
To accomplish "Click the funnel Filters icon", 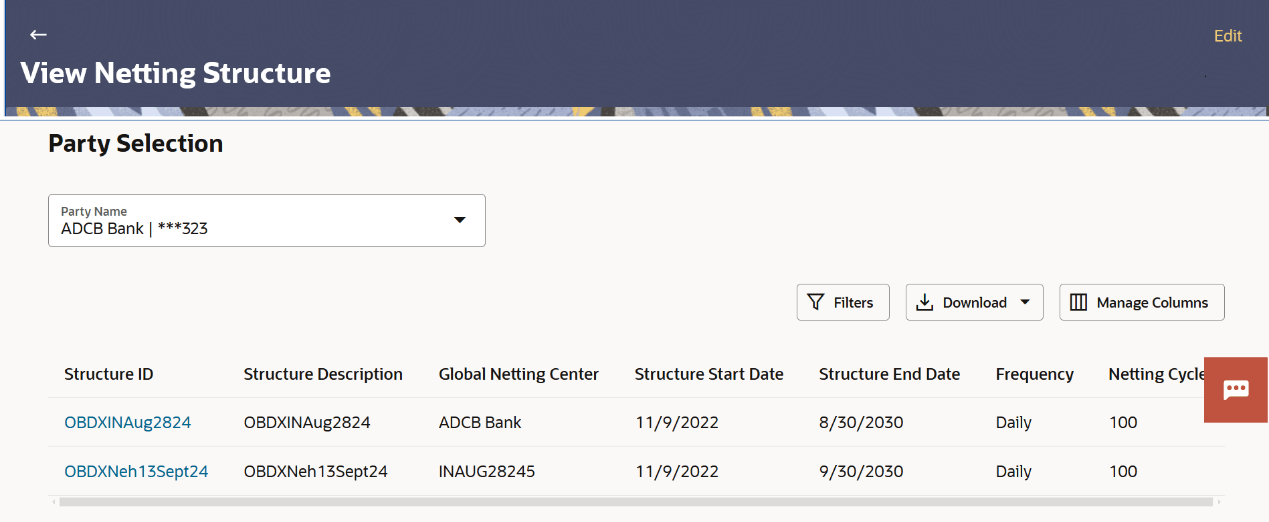I will (x=816, y=302).
